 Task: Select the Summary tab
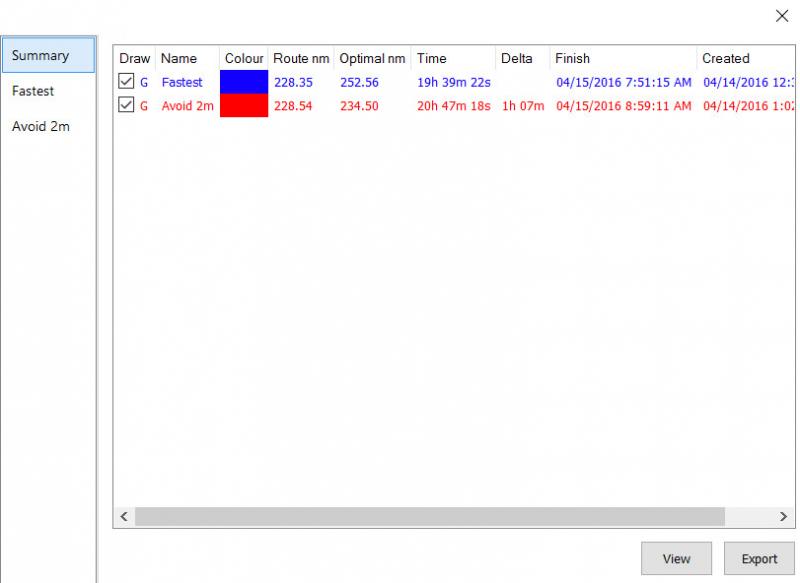pyautogui.click(x=47, y=55)
